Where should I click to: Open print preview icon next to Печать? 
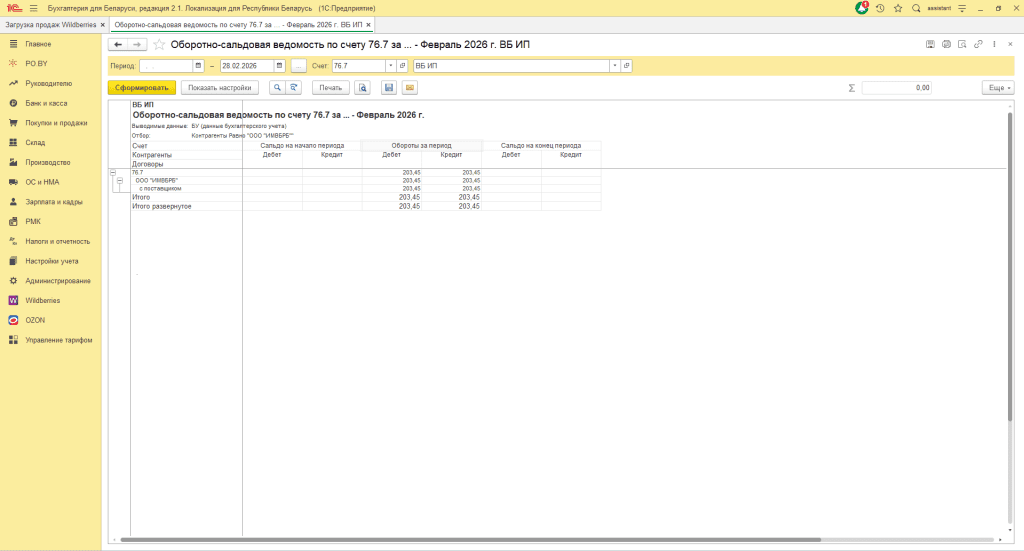(362, 88)
